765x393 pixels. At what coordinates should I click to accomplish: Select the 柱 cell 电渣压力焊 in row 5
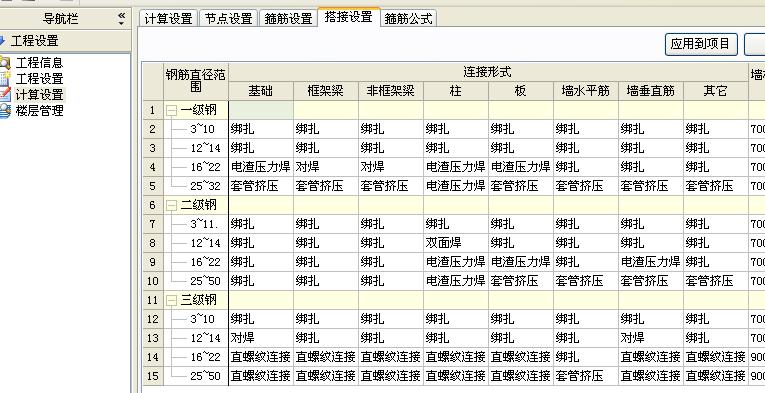[x=456, y=186]
